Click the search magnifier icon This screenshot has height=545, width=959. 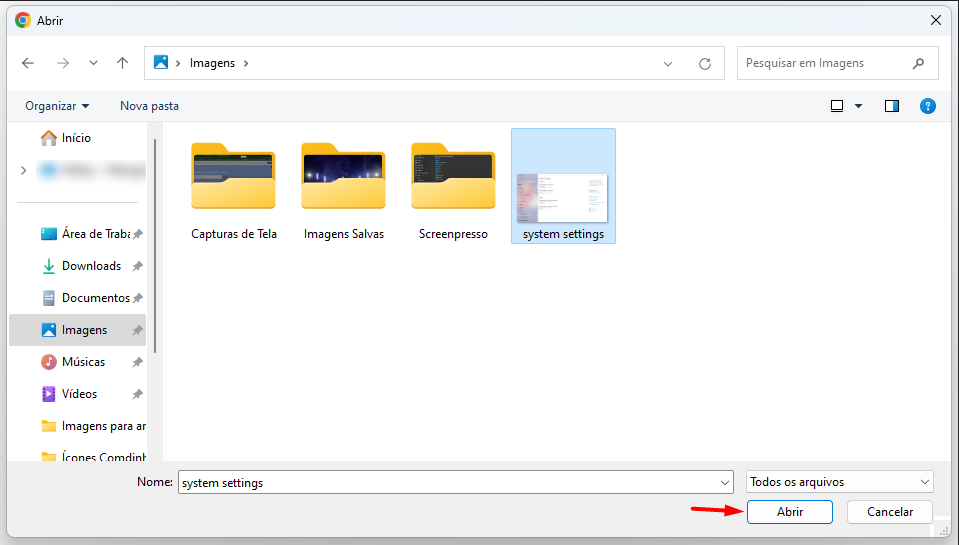pos(918,63)
